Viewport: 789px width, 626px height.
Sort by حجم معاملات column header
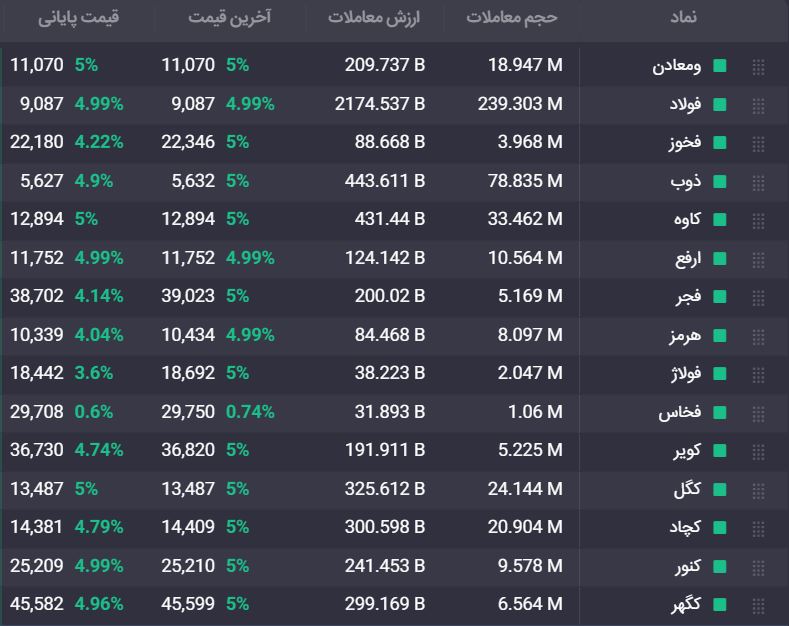tap(512, 17)
